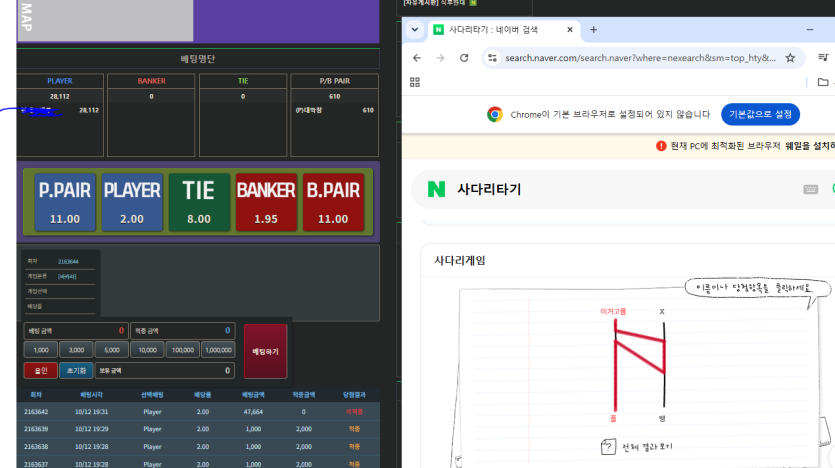Click the Chrome logo in default browser bar
Viewport: 835px width, 468px height.
coord(495,114)
